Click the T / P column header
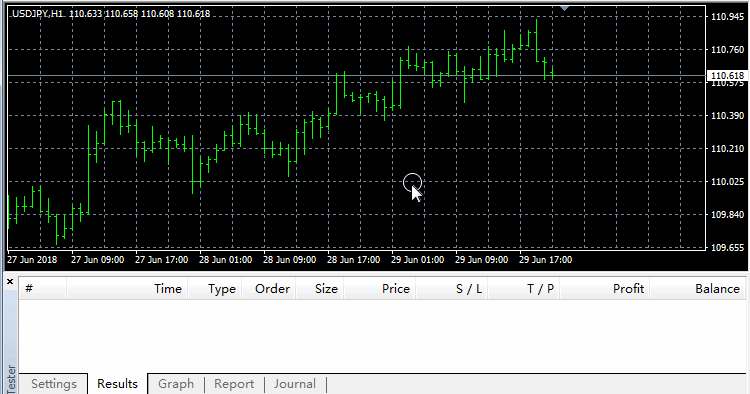 (x=524, y=289)
